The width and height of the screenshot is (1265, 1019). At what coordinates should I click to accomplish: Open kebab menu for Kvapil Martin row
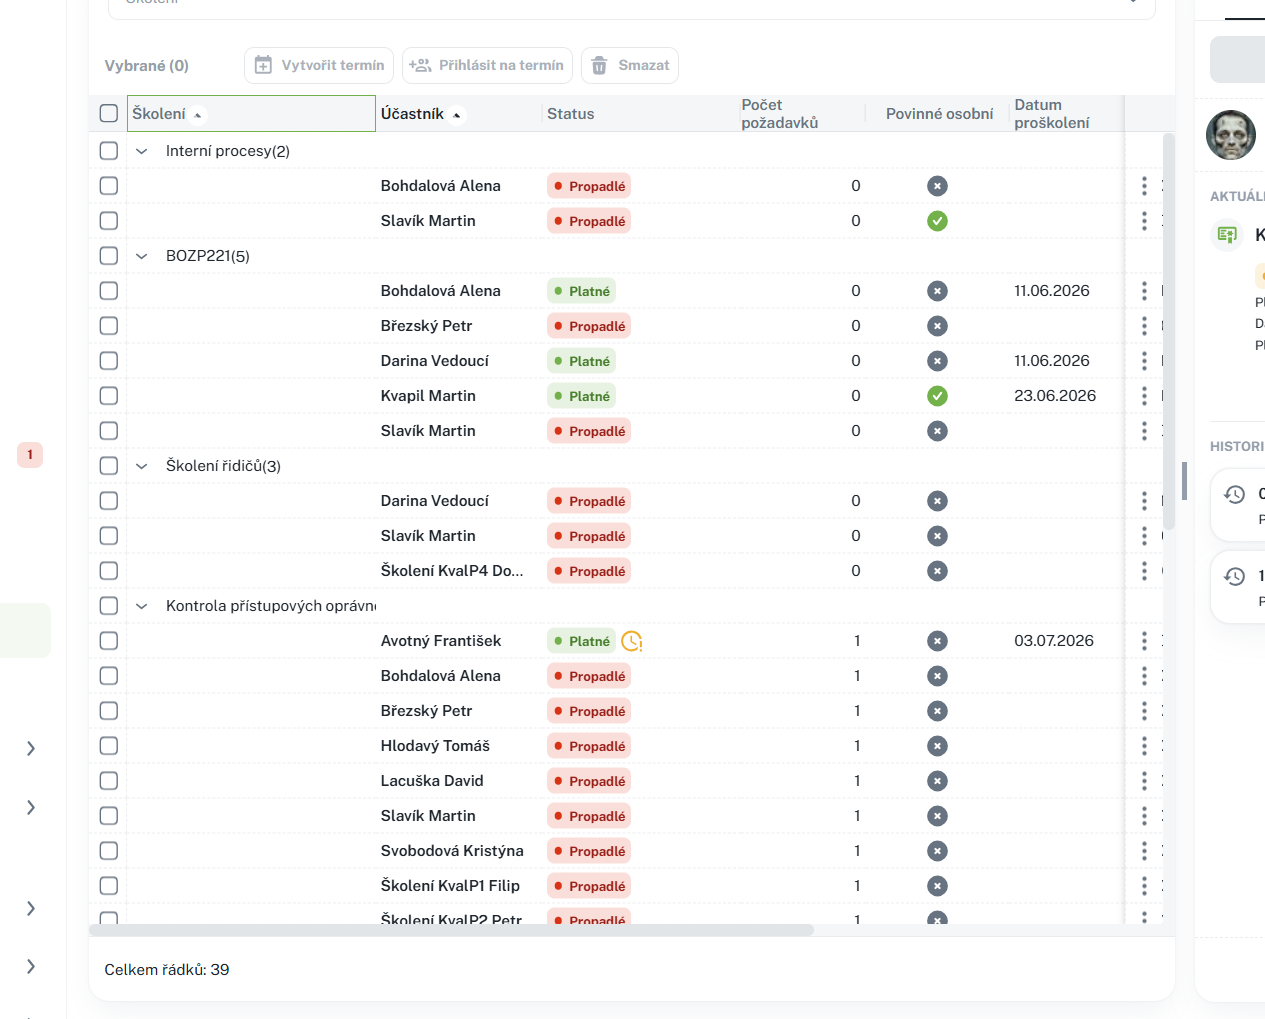(1144, 396)
